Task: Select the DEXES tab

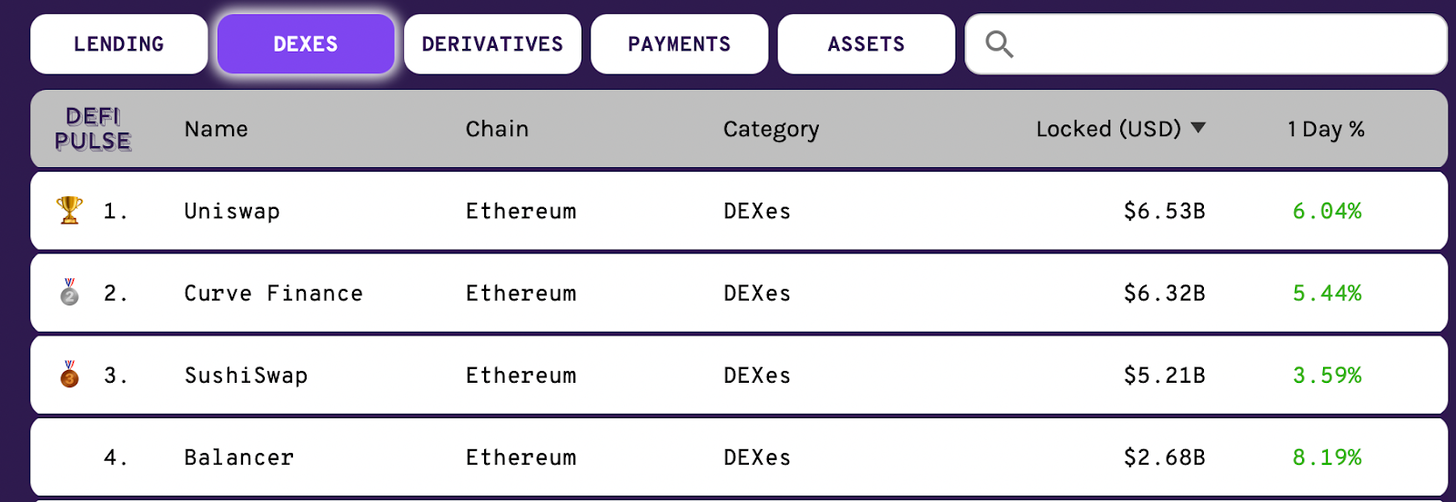Action: (x=306, y=44)
